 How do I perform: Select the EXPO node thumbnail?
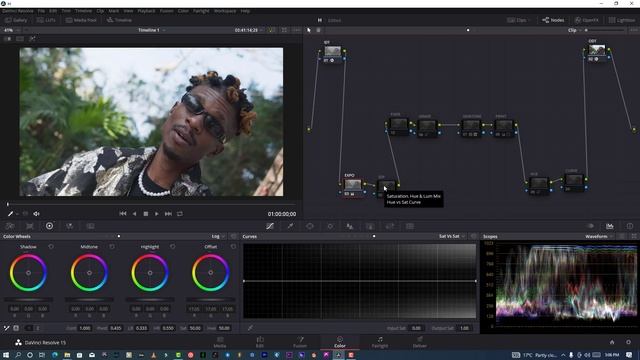[353, 184]
